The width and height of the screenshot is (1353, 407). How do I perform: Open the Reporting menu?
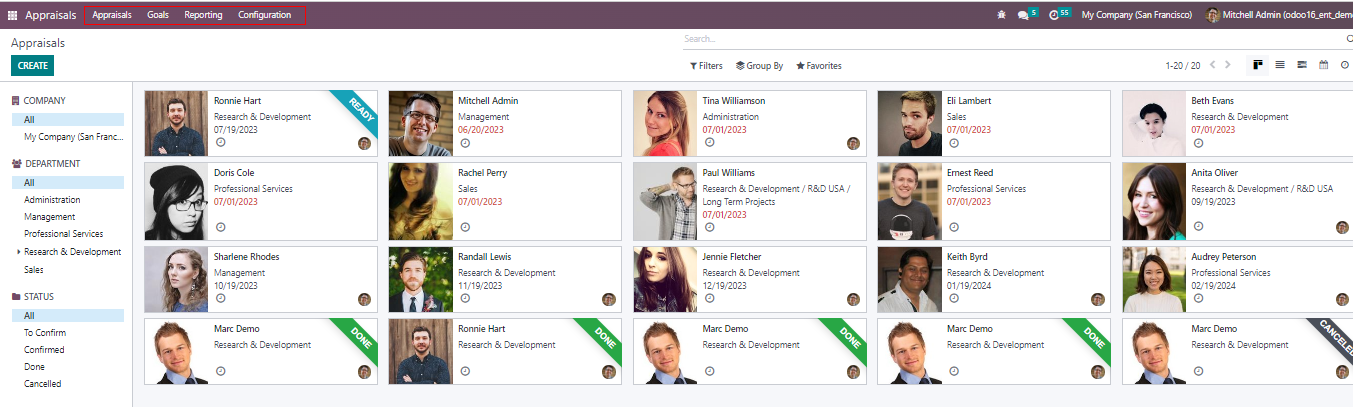click(203, 15)
